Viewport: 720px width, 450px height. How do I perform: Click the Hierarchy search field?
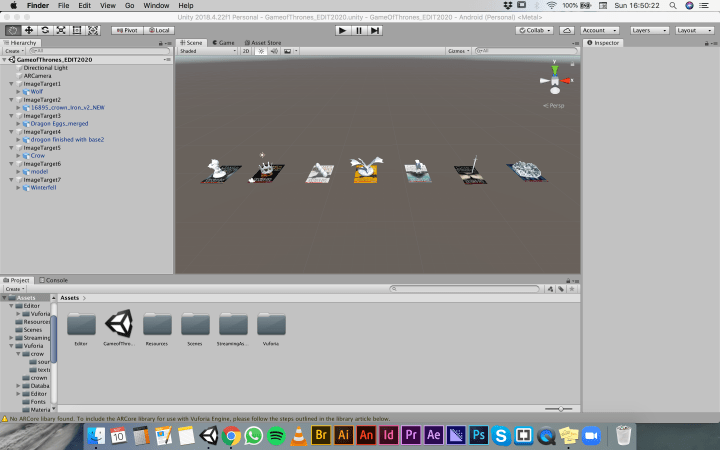99,51
